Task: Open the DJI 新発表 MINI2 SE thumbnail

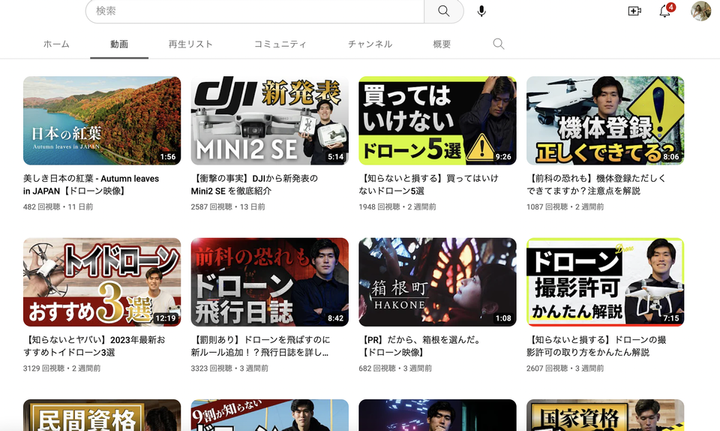Action: [270, 121]
